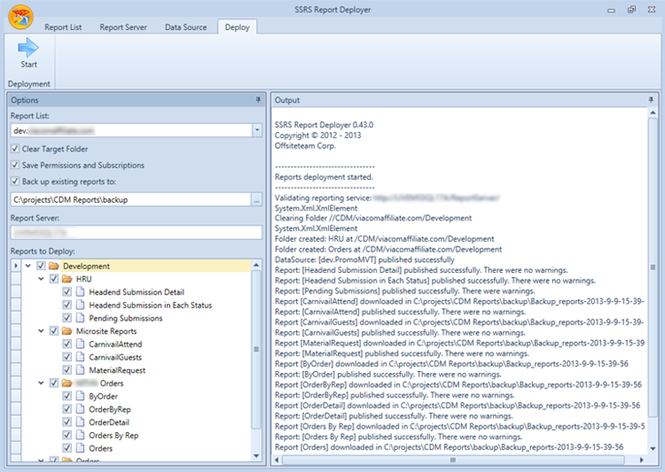This screenshot has width=665, height=472.
Task: Toggle Clear Target Folder checkbox
Action: point(15,149)
